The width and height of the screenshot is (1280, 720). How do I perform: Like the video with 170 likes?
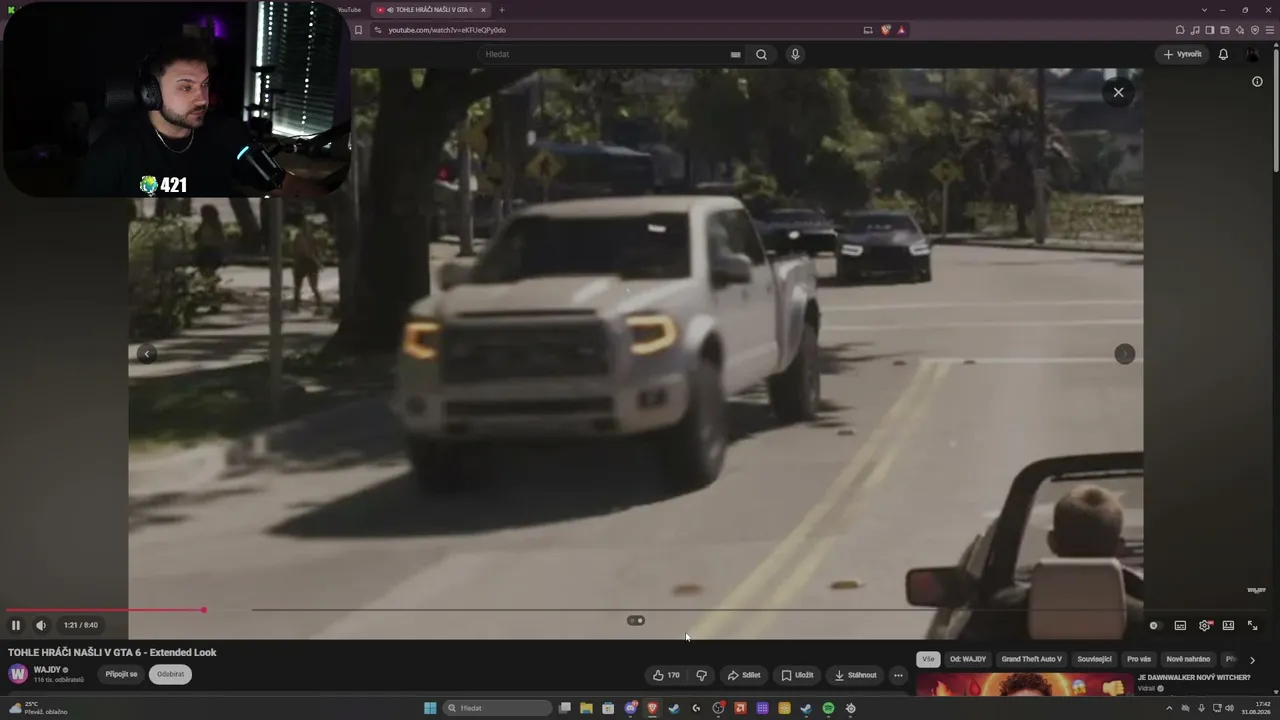pos(666,675)
